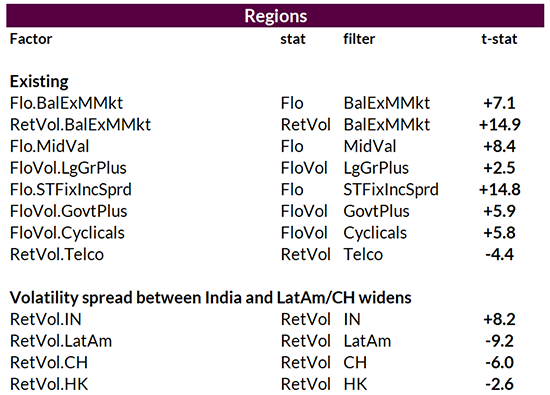Select the -6.0 t-stat value
Viewport: 550px width, 395px height.
point(499,363)
